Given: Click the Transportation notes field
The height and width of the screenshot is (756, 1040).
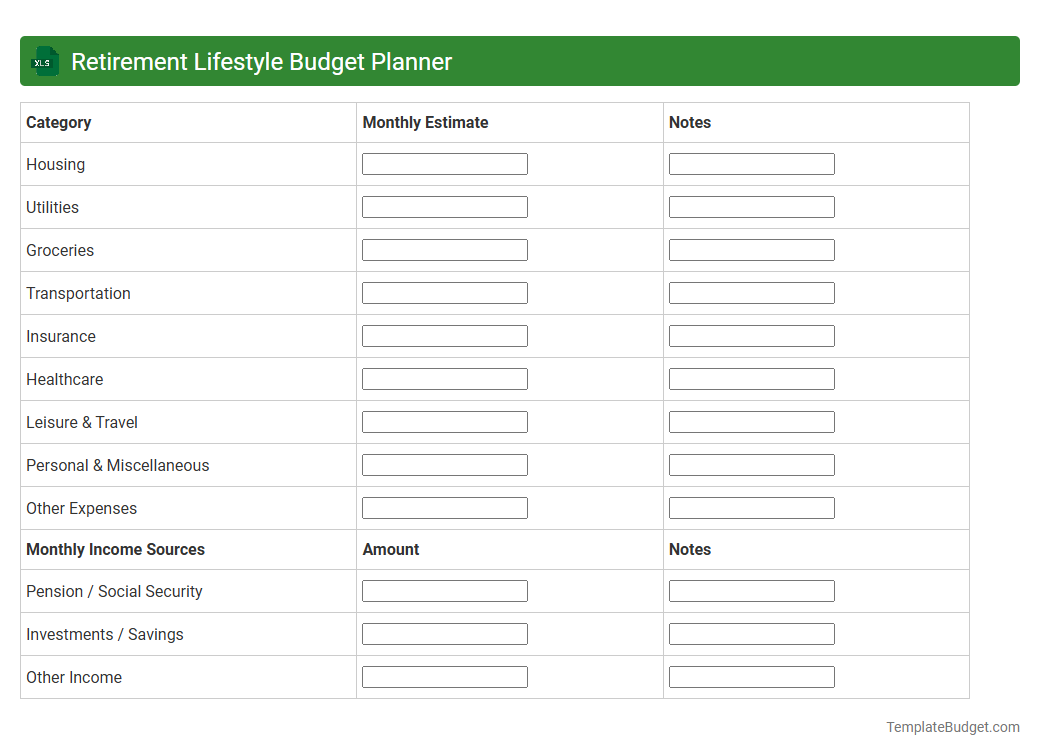Looking at the screenshot, I should (751, 292).
